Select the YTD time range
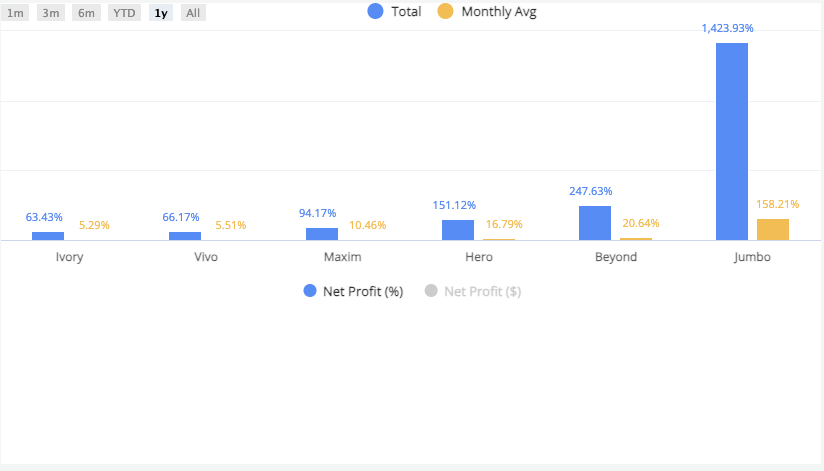The image size is (824, 471). [x=125, y=13]
